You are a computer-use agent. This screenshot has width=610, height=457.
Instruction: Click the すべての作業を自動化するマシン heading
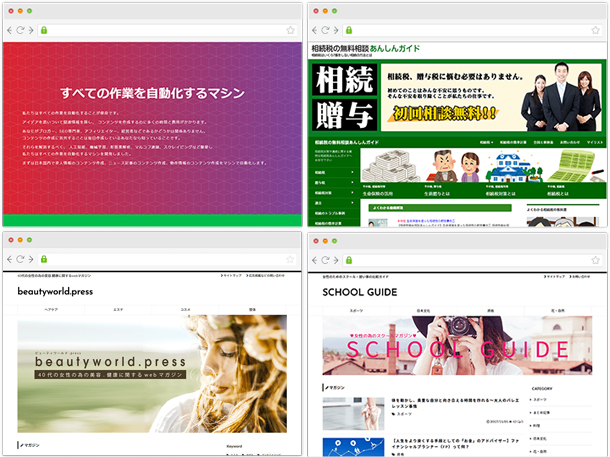click(152, 93)
